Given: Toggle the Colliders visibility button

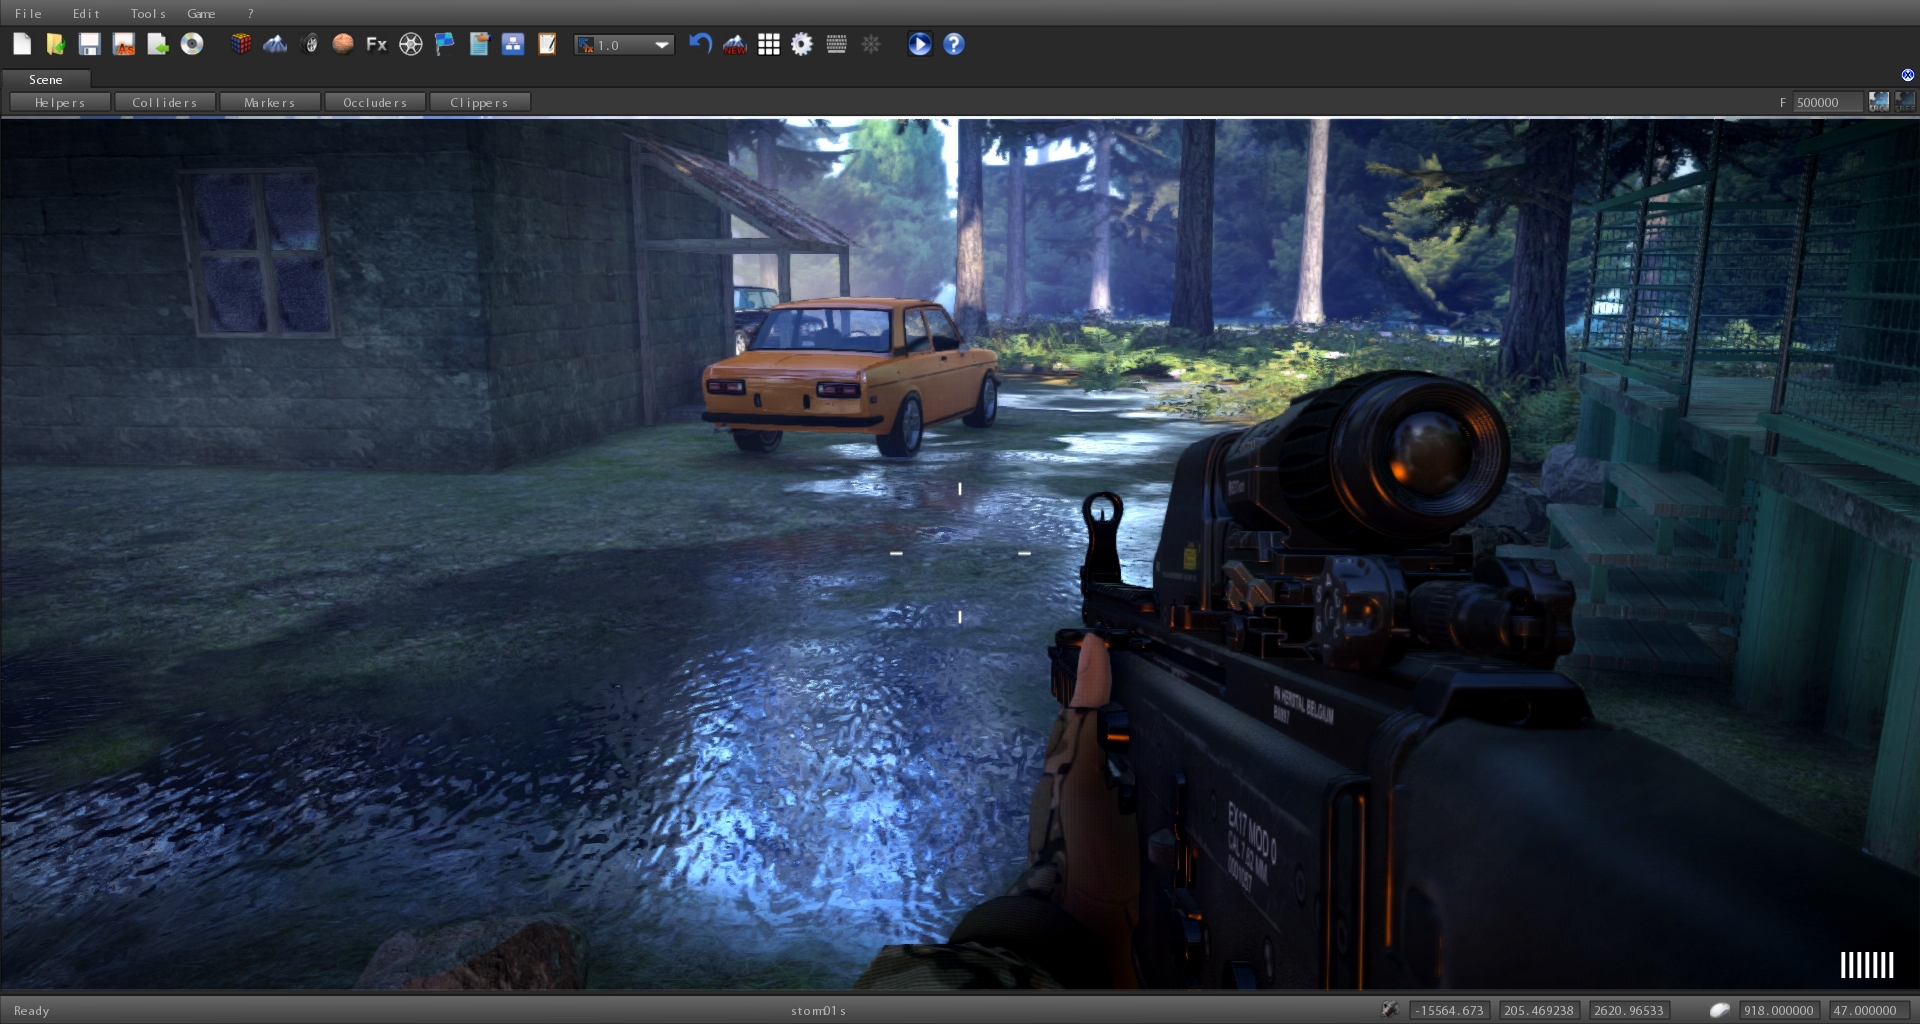Looking at the screenshot, I should [165, 102].
